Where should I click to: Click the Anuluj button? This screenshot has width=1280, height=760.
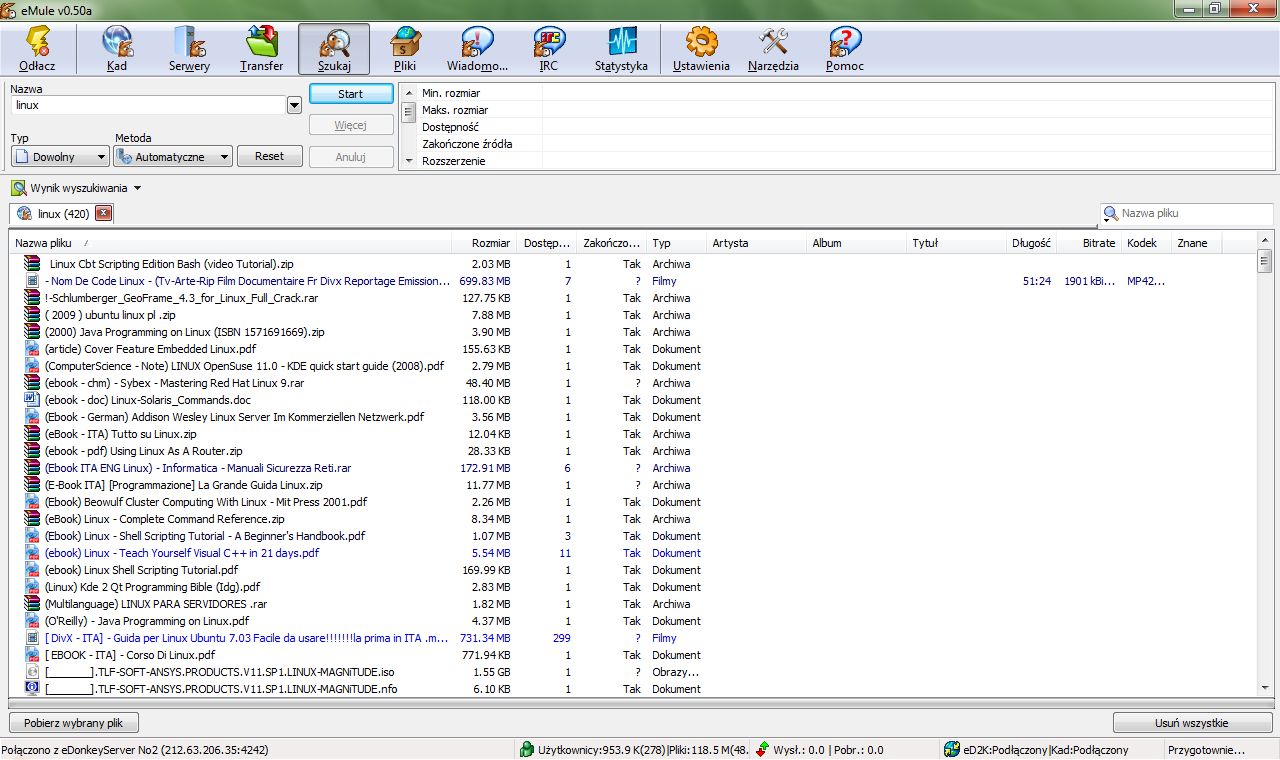tap(351, 157)
